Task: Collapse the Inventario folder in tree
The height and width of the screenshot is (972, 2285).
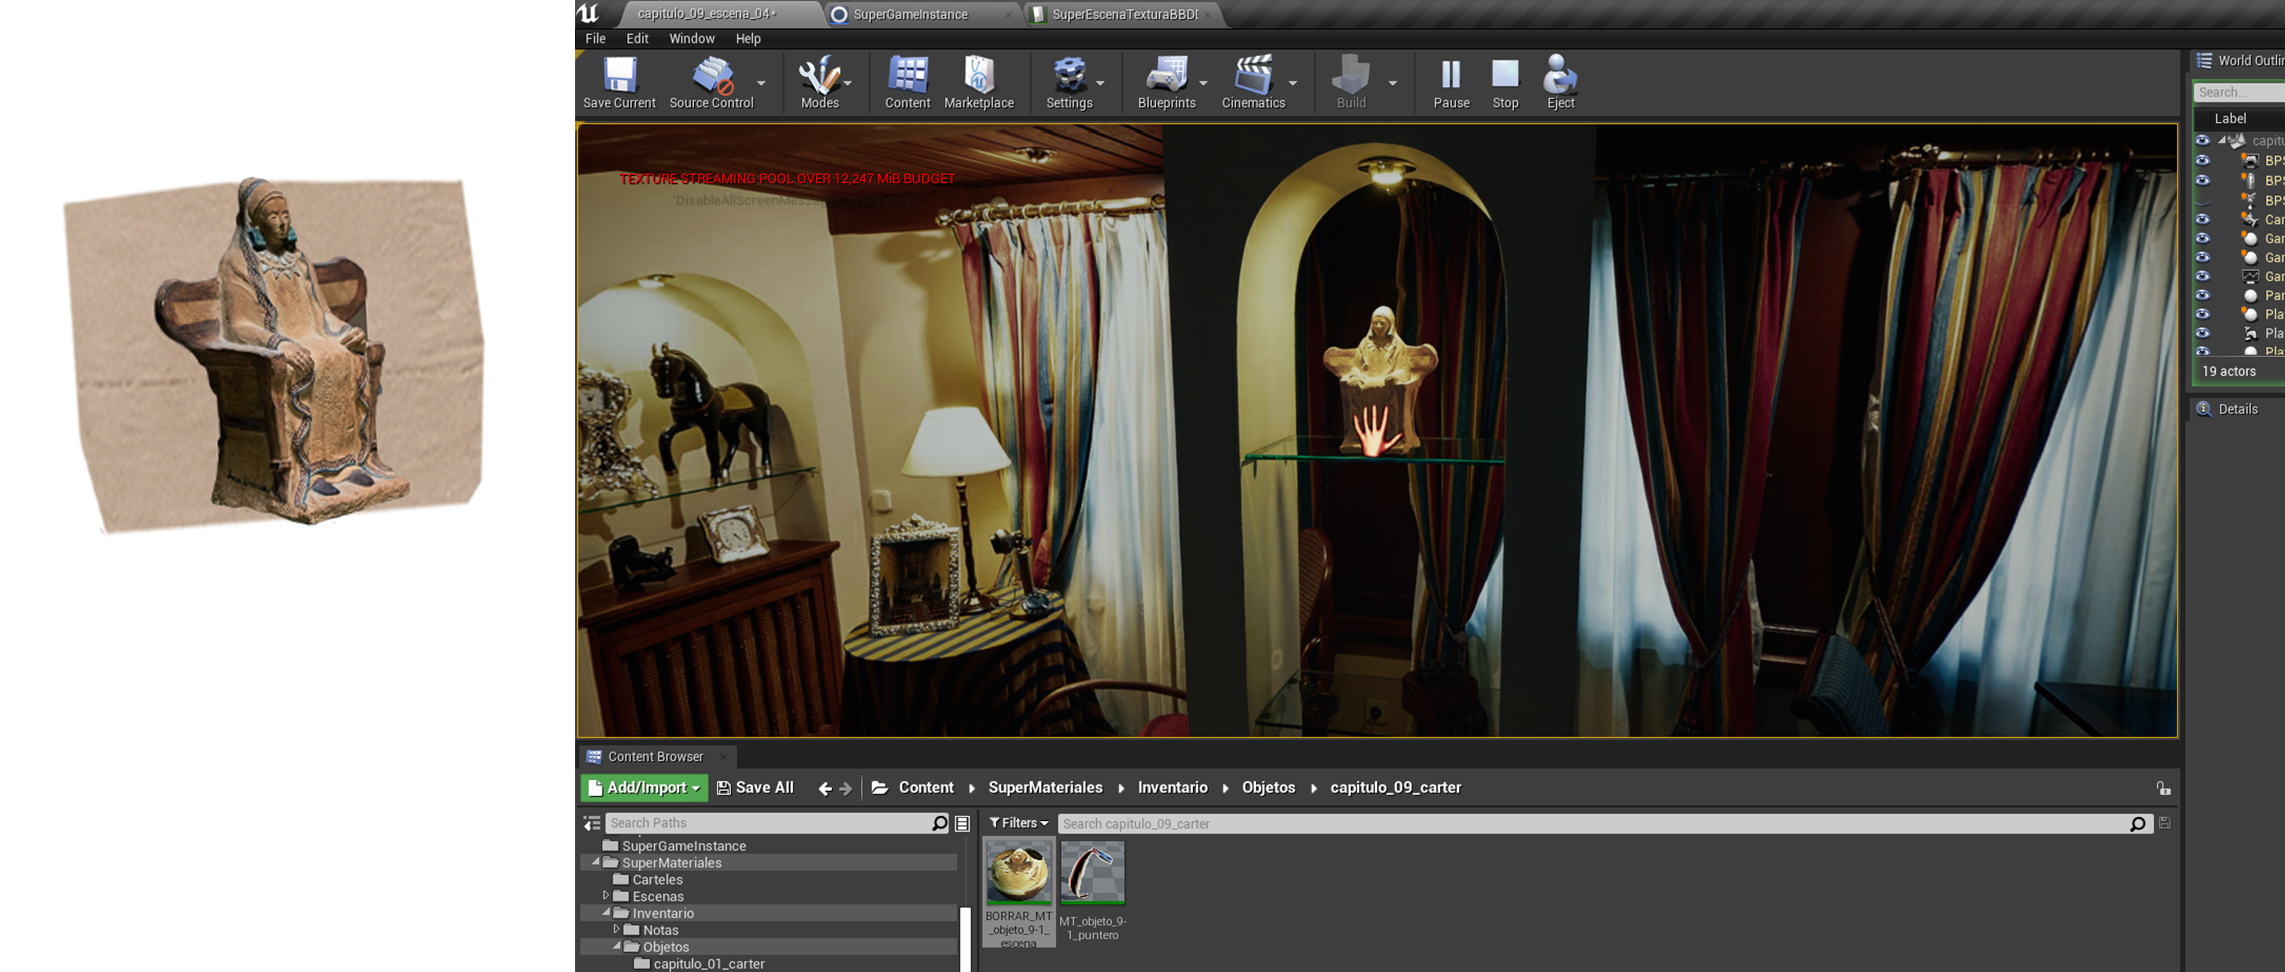Action: 606,913
